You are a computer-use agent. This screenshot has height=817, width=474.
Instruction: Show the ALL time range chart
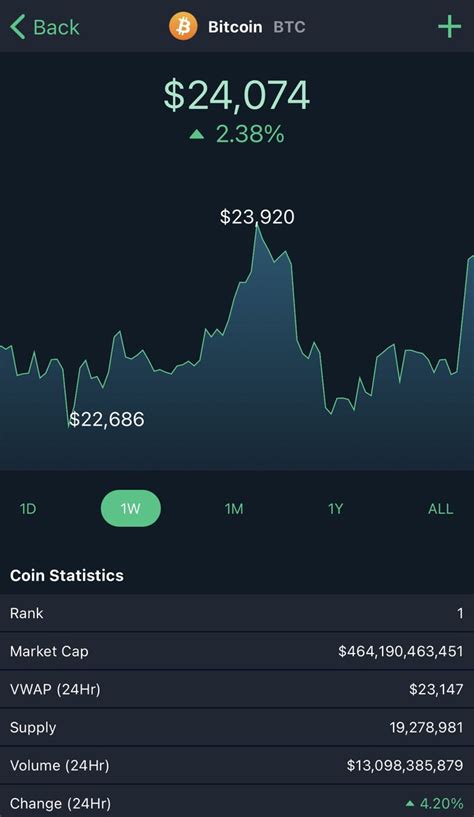click(440, 509)
